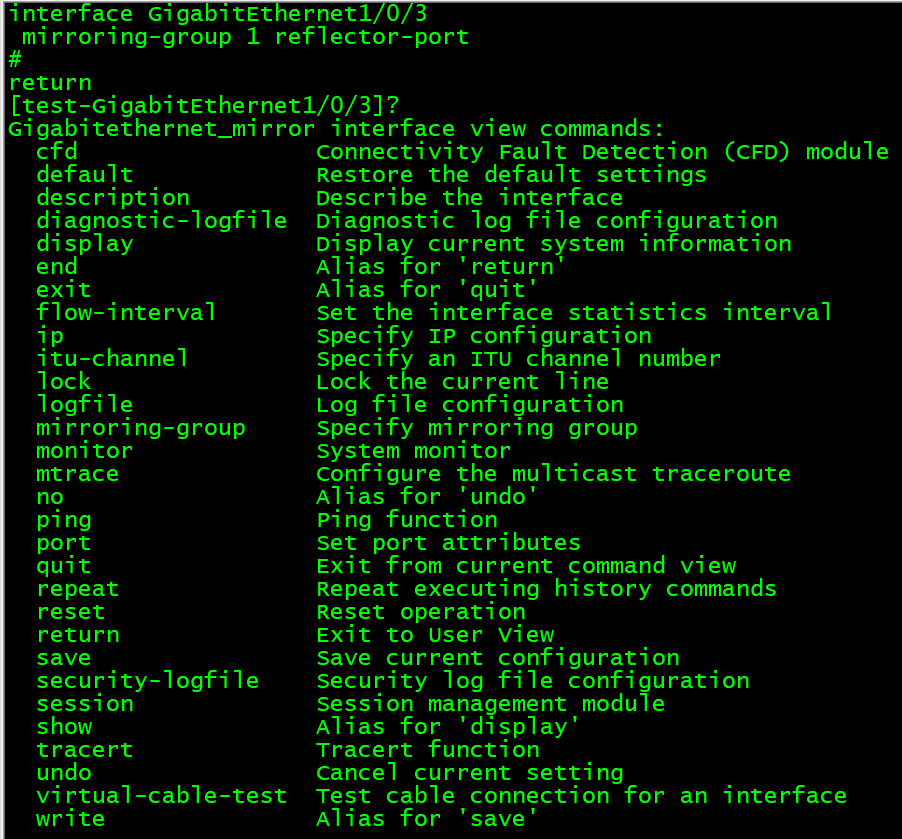Click the 'flow-interval' command entry

pos(127,313)
